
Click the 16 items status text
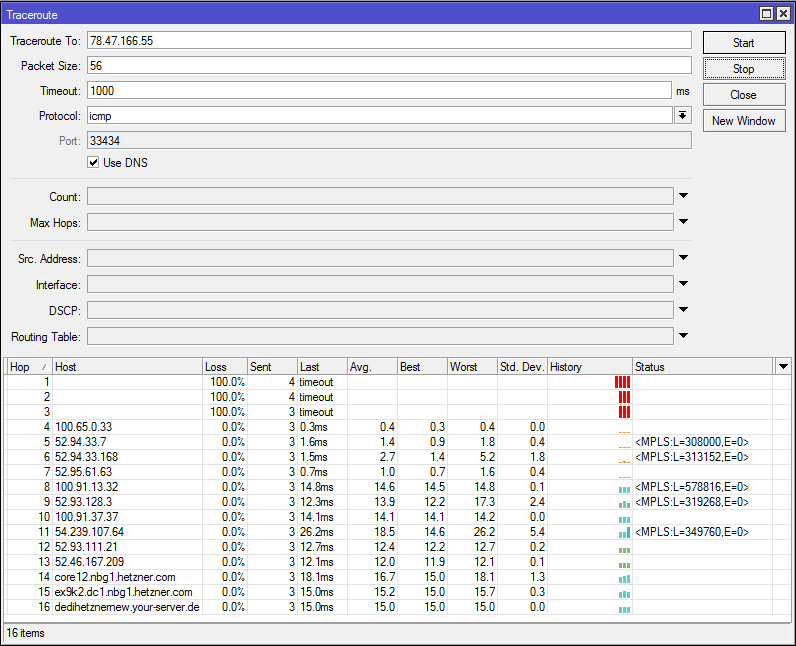25,633
